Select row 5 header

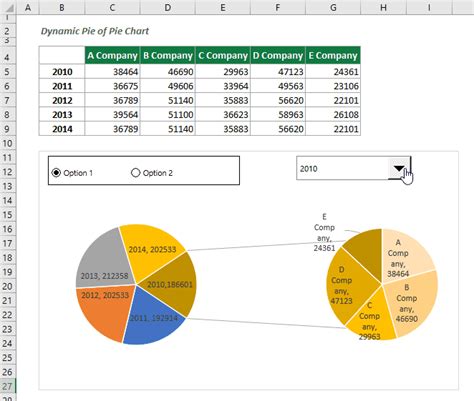point(7,72)
